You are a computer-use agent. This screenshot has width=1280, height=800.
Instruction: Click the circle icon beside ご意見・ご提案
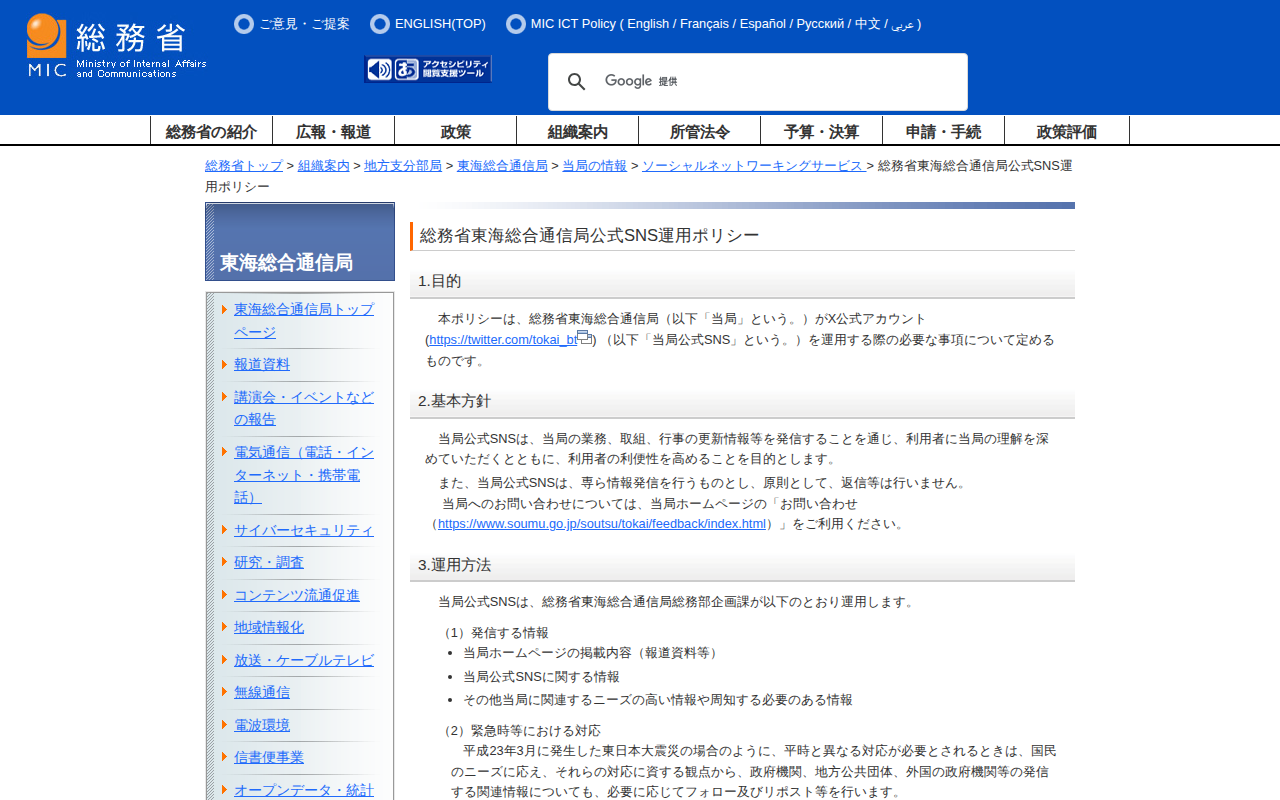(244, 24)
